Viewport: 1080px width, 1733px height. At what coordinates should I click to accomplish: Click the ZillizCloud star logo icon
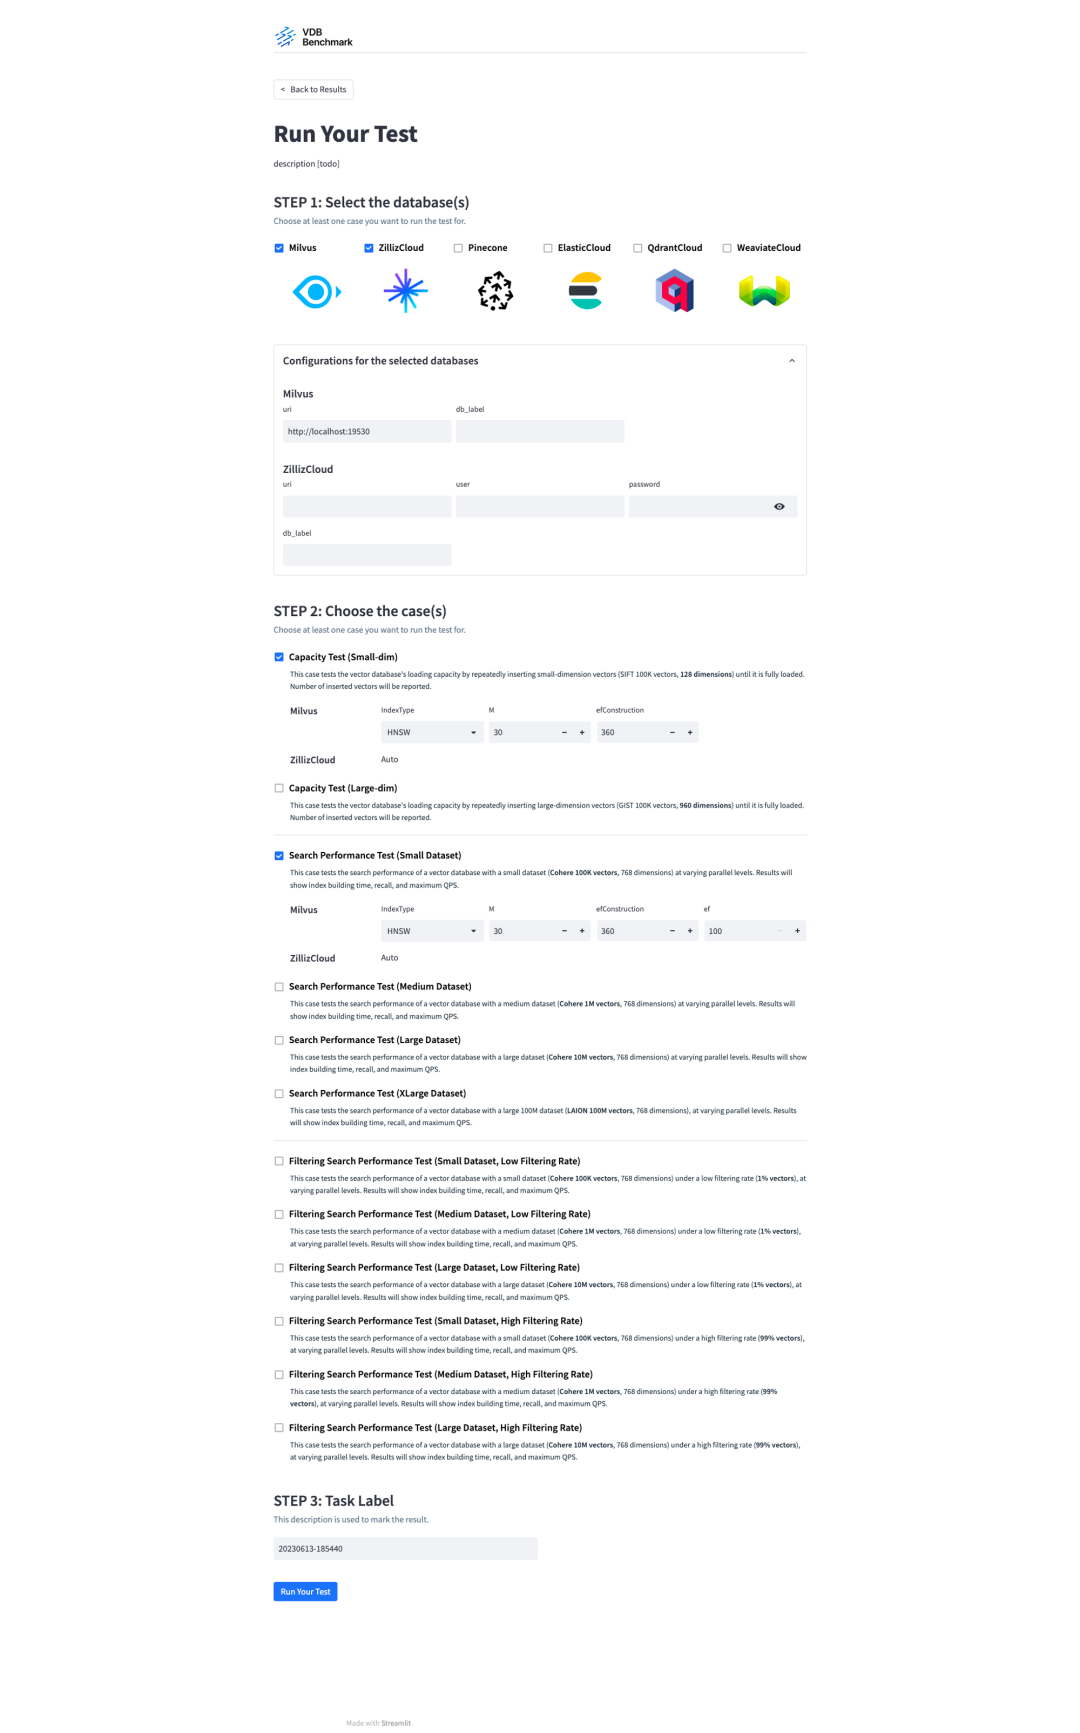[405, 291]
